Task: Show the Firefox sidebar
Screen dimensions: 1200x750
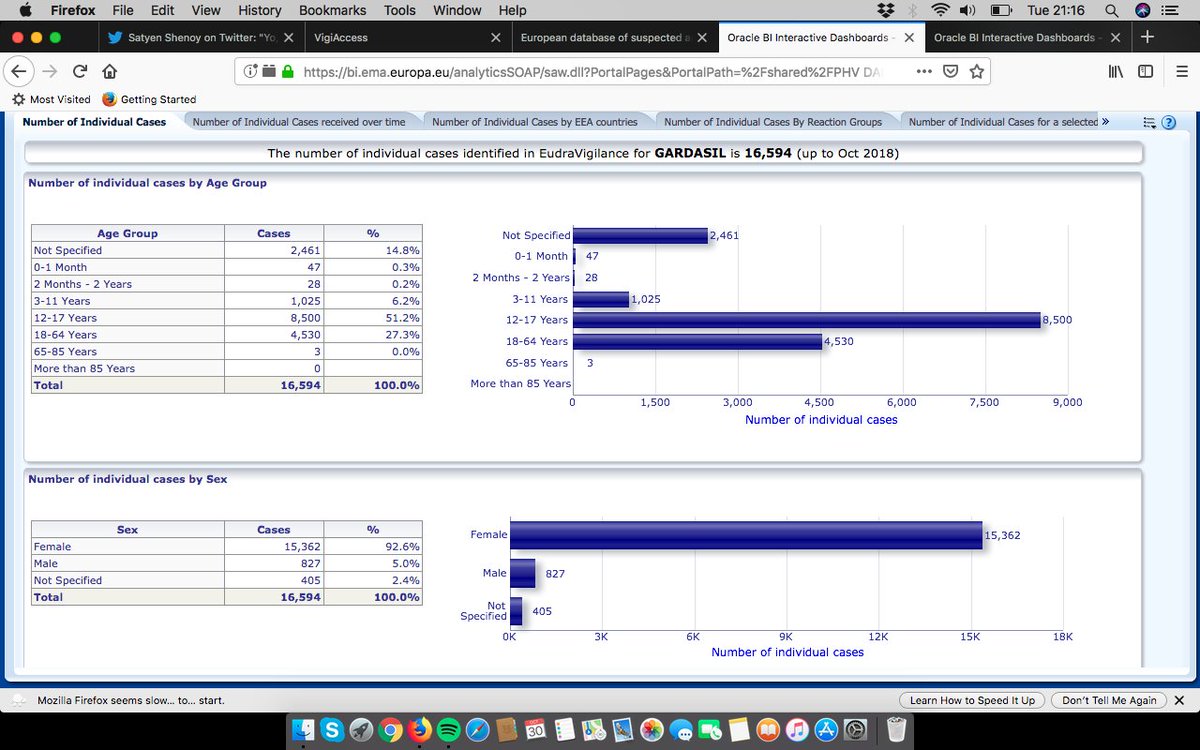Action: tap(1145, 72)
